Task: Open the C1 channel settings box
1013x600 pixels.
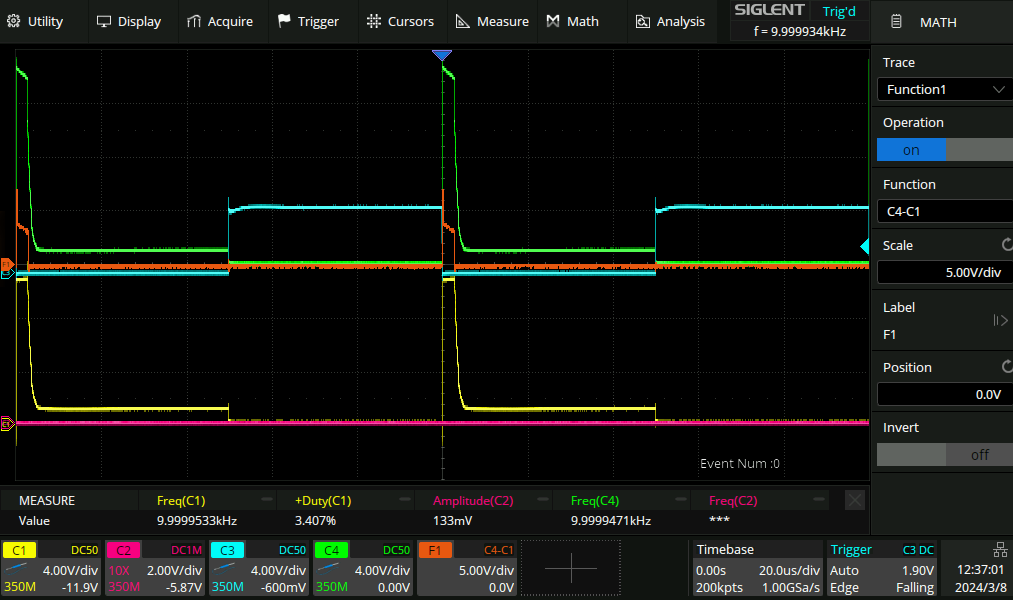Action: coord(51,568)
